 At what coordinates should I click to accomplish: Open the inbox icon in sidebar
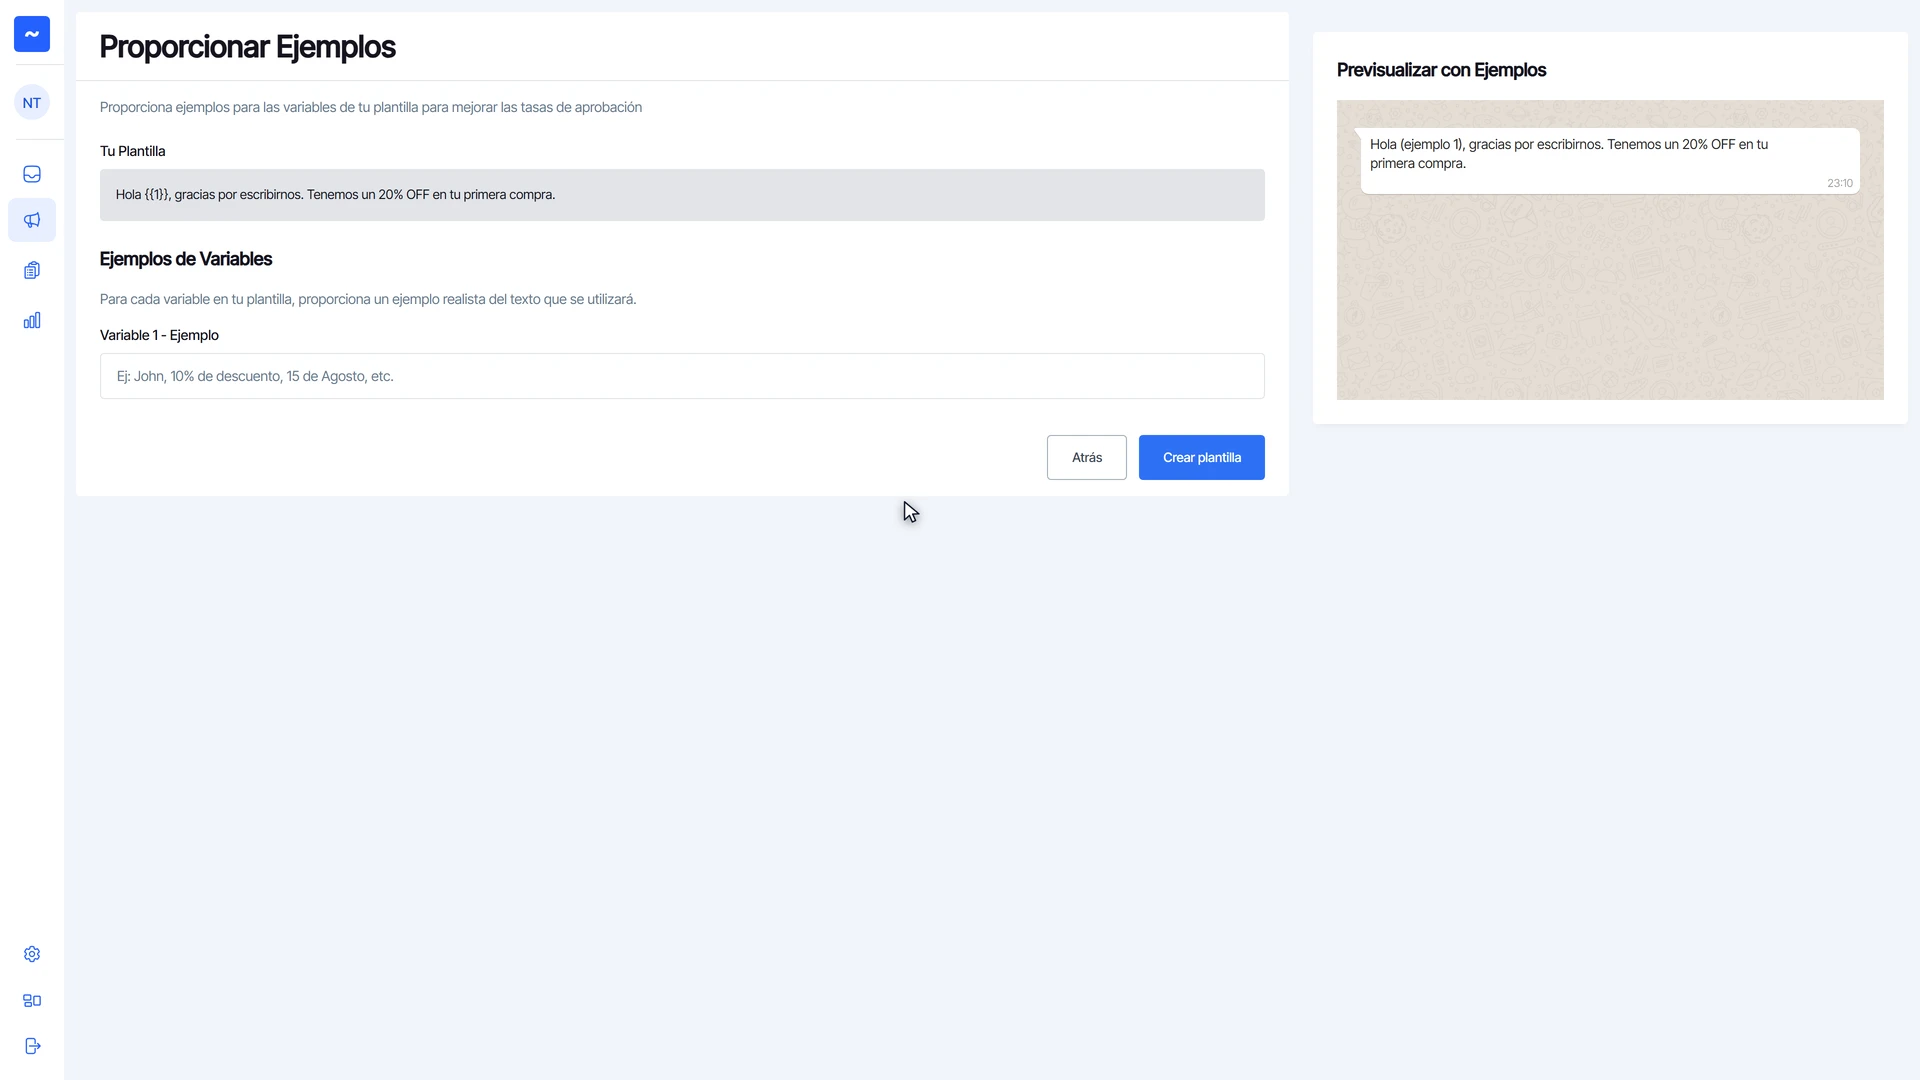[32, 174]
